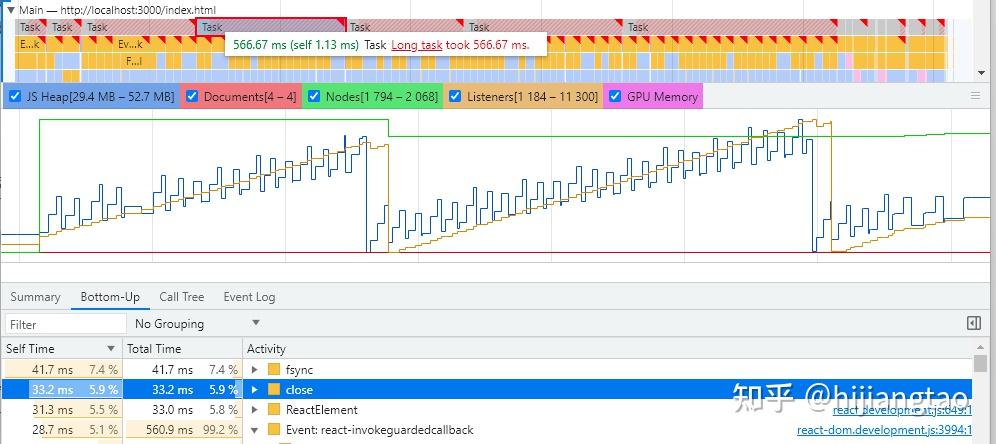Toggle the Listeners checkbox

click(x=455, y=97)
